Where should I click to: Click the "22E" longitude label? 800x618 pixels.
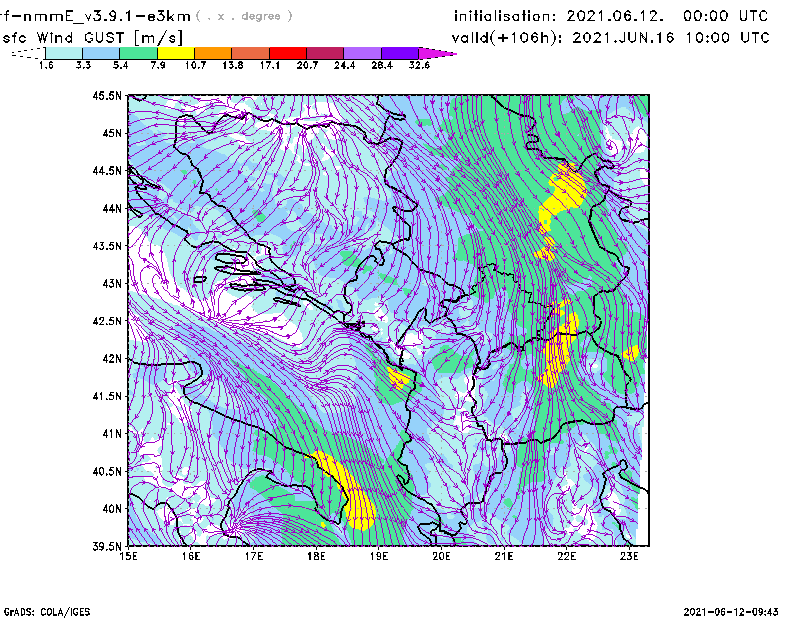(566, 556)
